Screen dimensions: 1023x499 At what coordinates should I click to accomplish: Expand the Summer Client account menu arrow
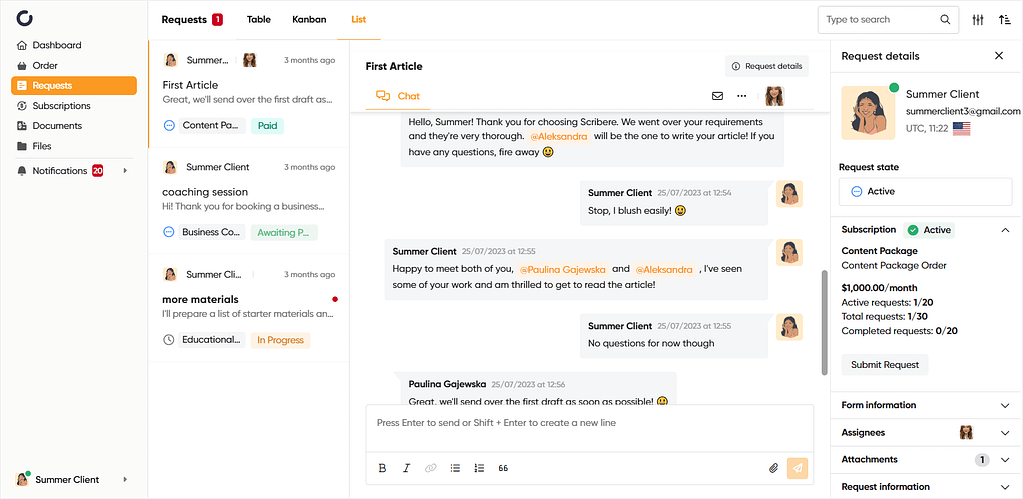click(125, 479)
